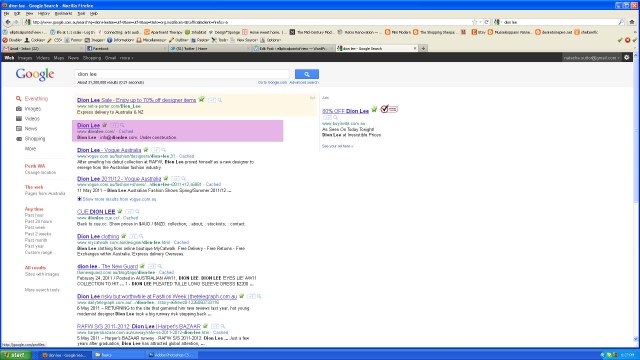Open the Mini Modern bookmark
This screenshot has width=640, height=360.
pyautogui.click(x=398, y=32)
